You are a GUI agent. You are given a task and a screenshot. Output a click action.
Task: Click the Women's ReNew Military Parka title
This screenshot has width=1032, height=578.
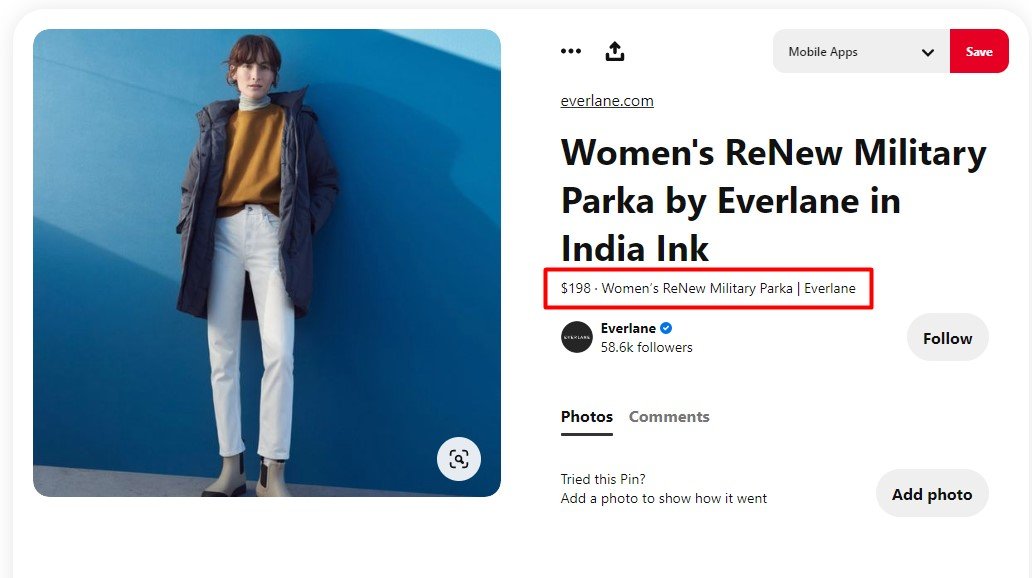pos(773,200)
